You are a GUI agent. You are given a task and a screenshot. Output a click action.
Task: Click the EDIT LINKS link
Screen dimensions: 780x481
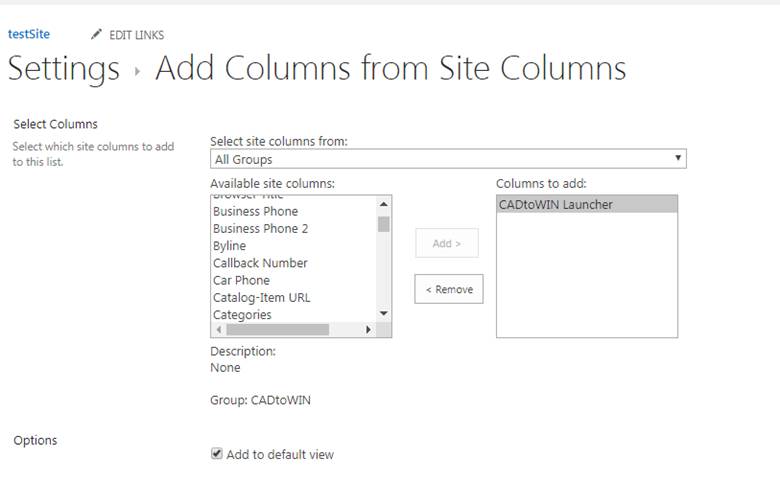tap(136, 35)
